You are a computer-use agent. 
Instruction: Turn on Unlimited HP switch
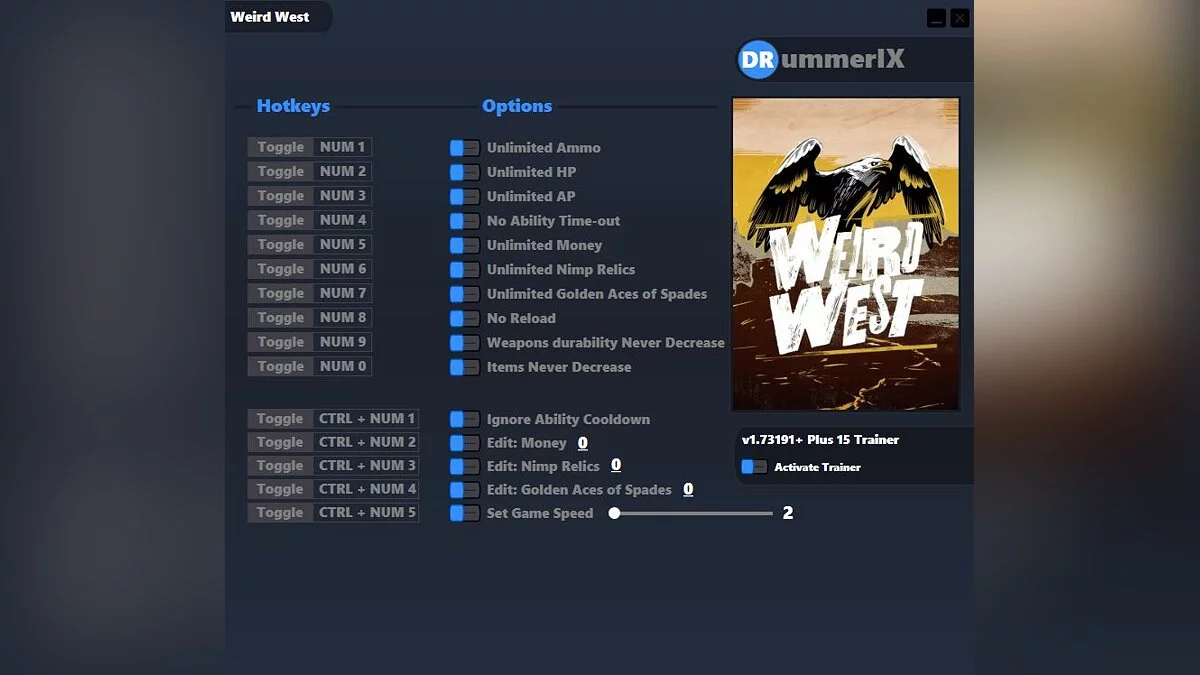(464, 172)
